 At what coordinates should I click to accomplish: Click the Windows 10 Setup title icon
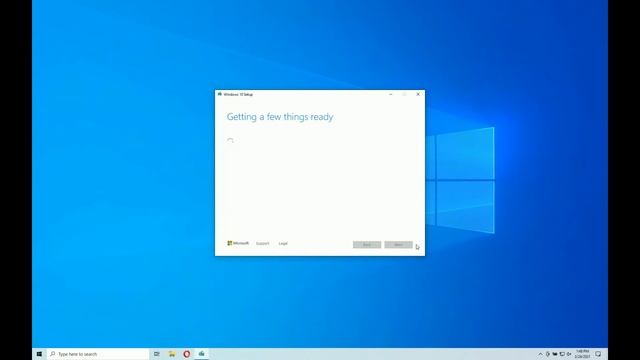220,94
